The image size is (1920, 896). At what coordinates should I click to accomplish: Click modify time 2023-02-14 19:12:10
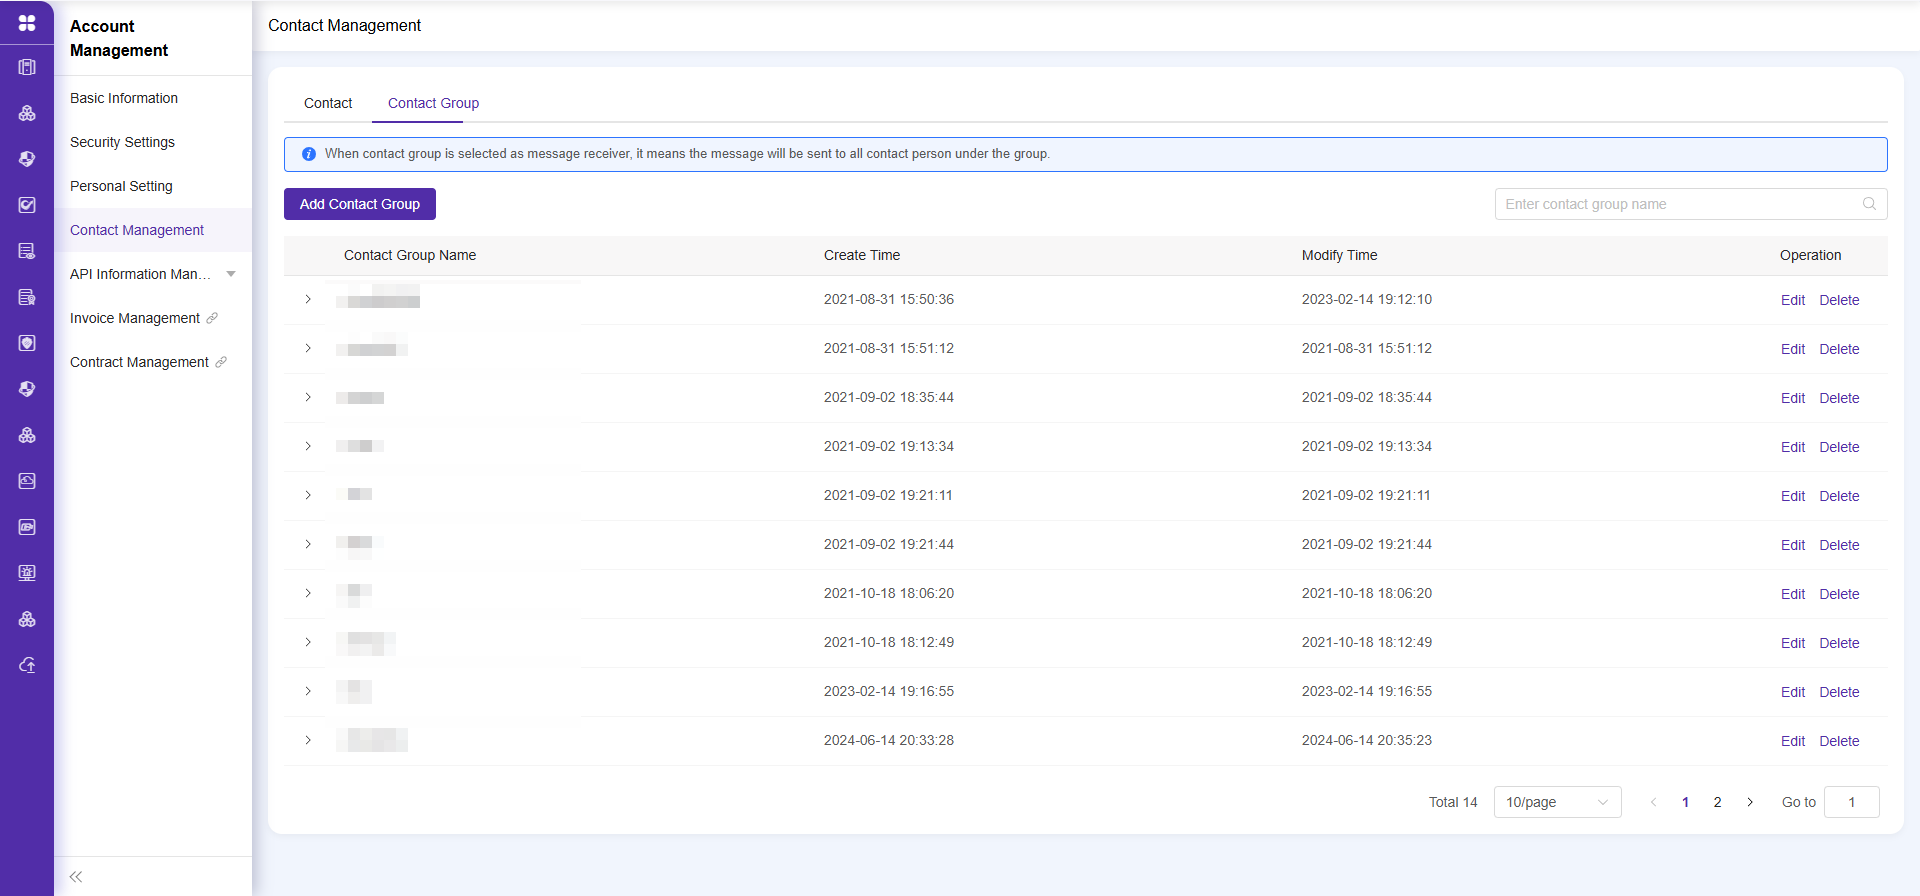(1366, 299)
